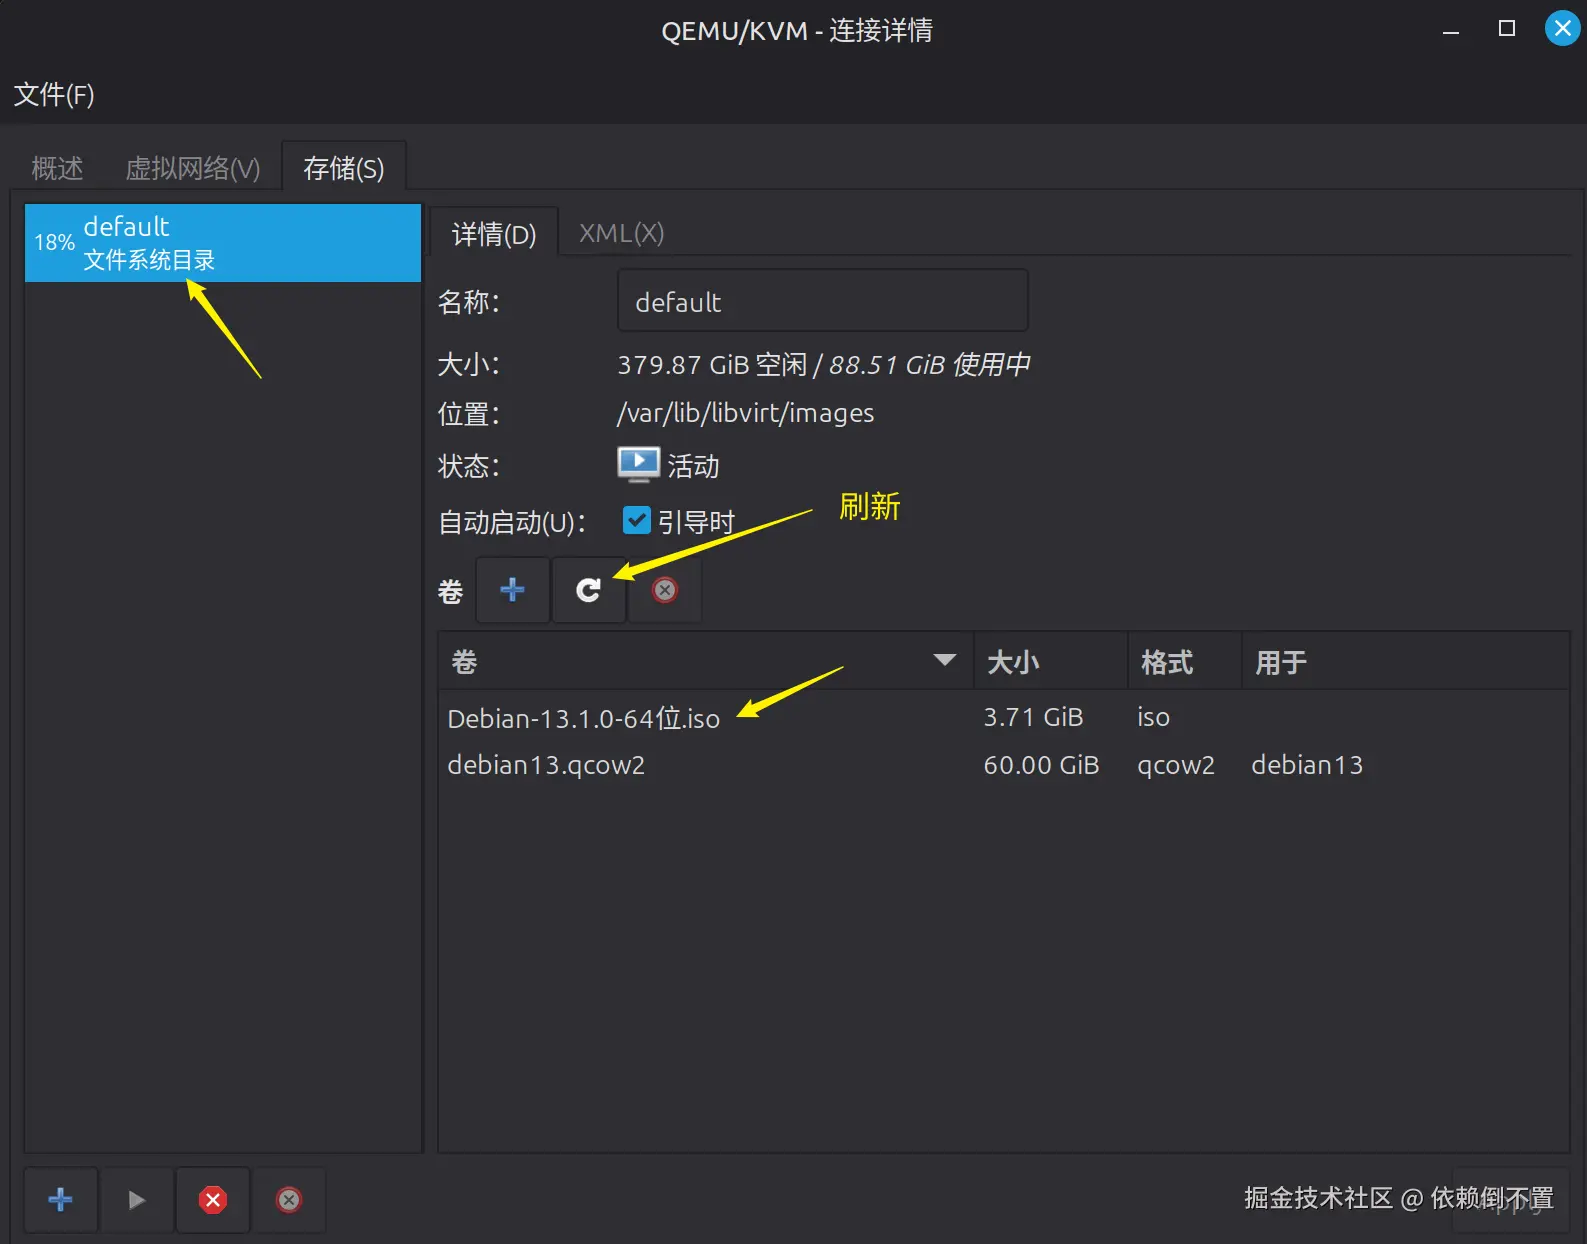Click the active state monitor icon
Screen dimensions: 1587x1244
638,465
